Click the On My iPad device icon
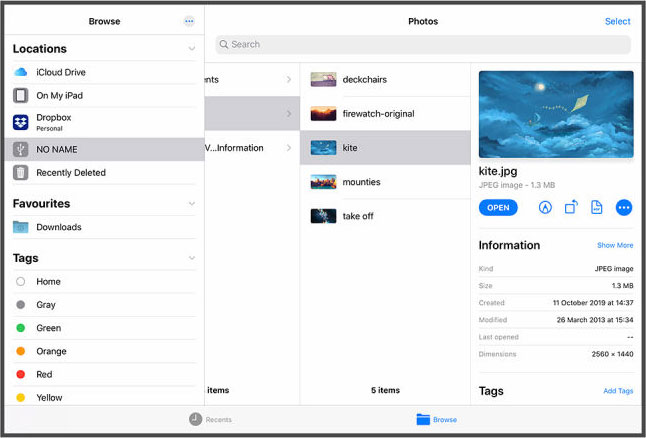646x438 pixels. 21,96
